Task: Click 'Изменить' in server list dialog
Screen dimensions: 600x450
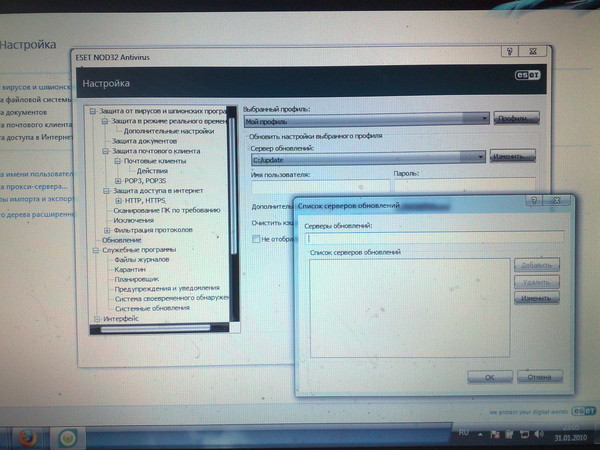Action: (536, 298)
